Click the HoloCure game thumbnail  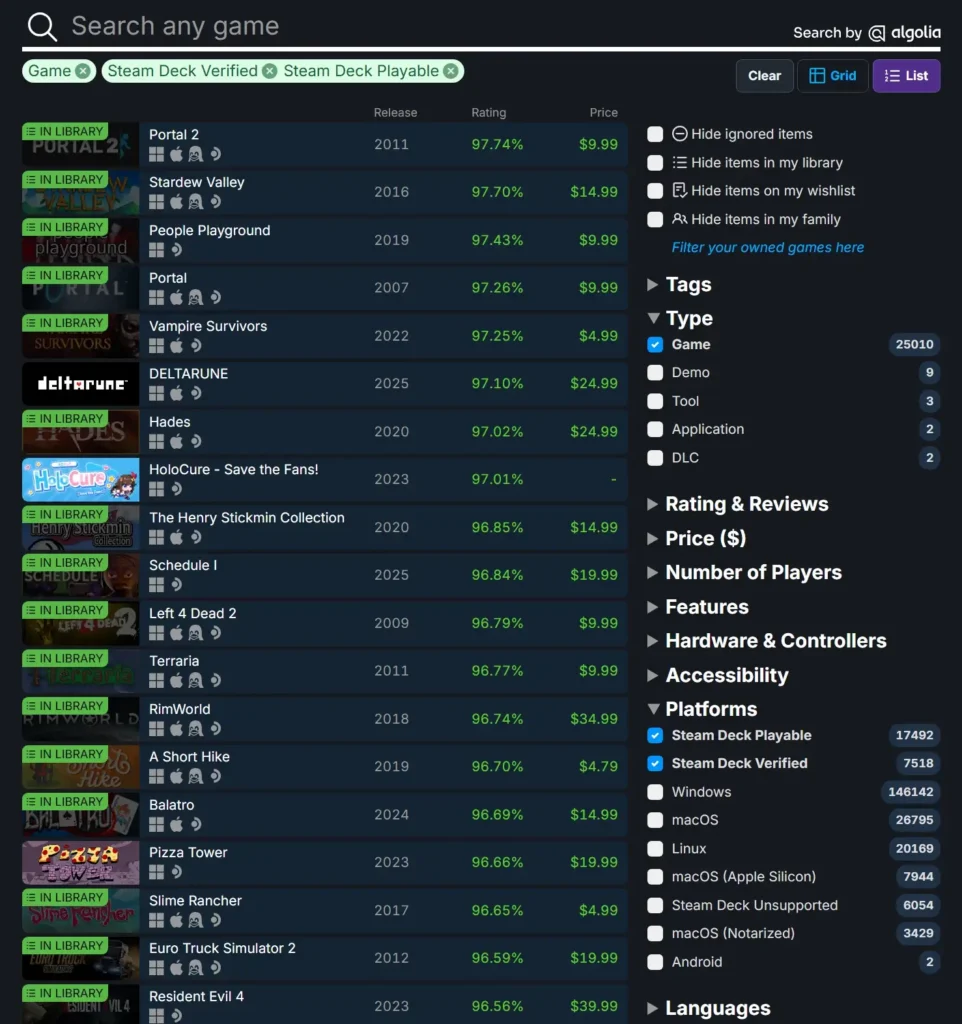click(x=81, y=479)
